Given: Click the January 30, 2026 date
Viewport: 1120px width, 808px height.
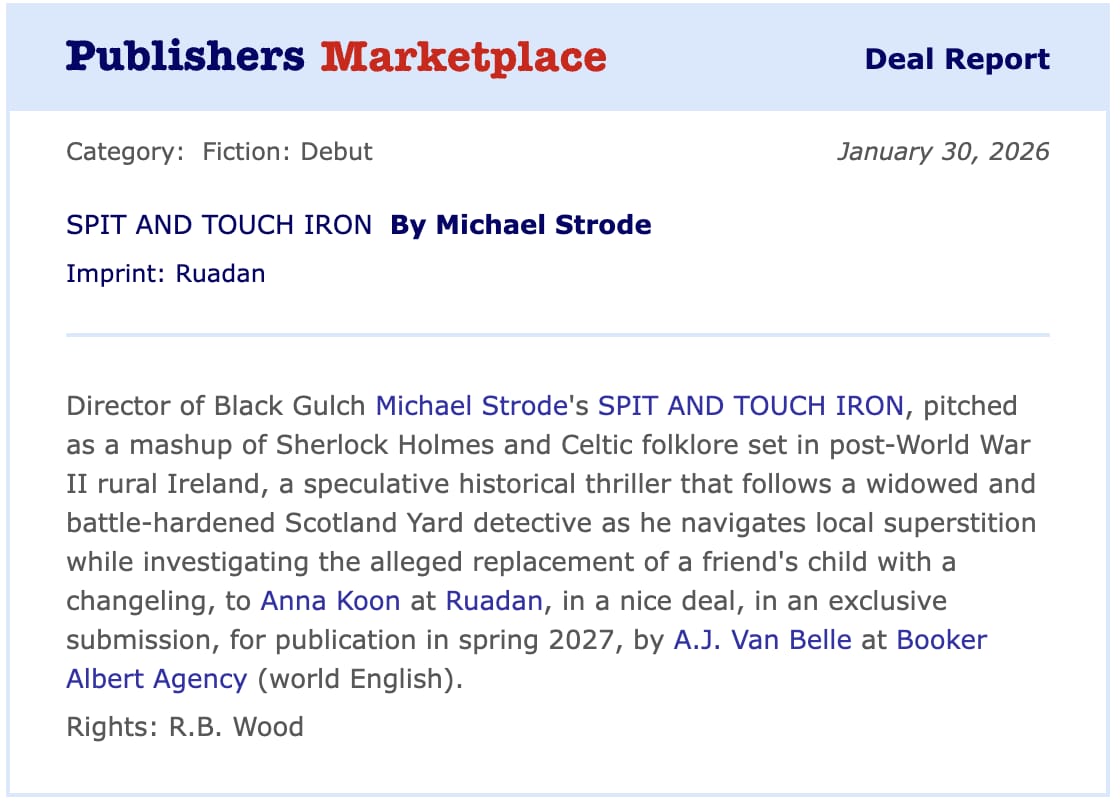Looking at the screenshot, I should tap(944, 151).
